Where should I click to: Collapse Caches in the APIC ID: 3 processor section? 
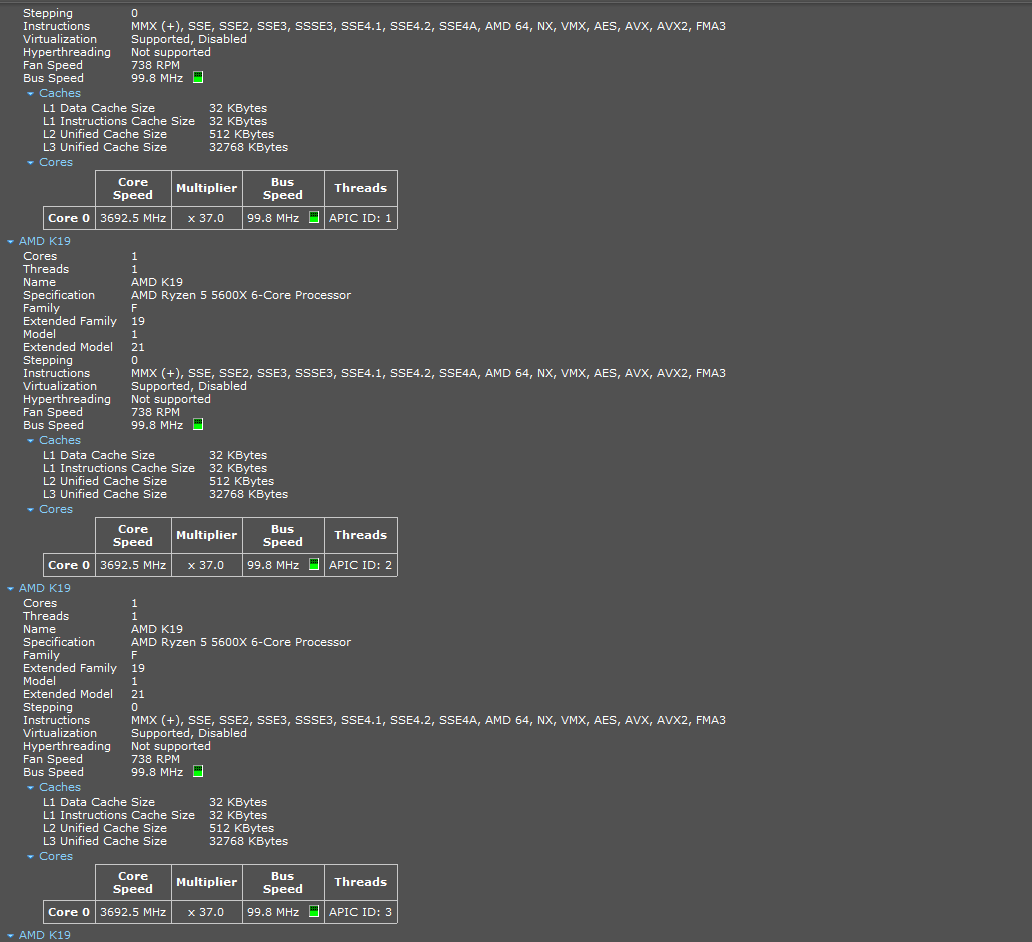click(x=30, y=787)
